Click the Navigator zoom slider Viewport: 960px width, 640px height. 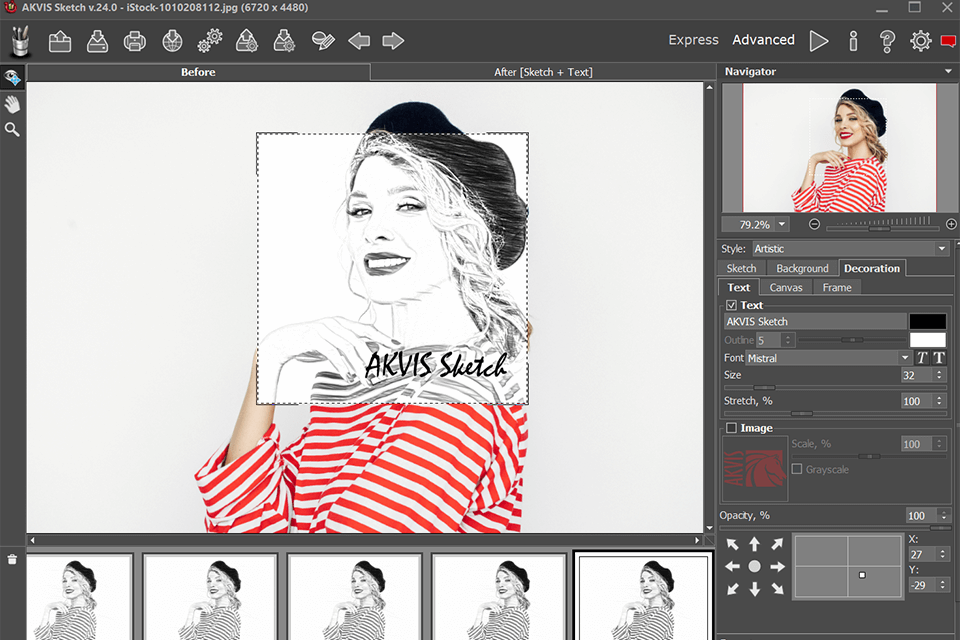(x=882, y=228)
